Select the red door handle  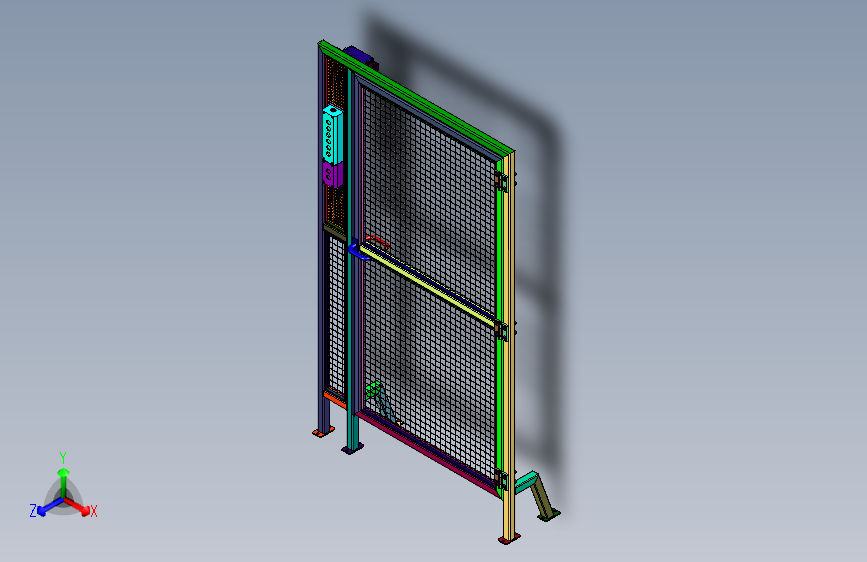pyautogui.click(x=377, y=242)
